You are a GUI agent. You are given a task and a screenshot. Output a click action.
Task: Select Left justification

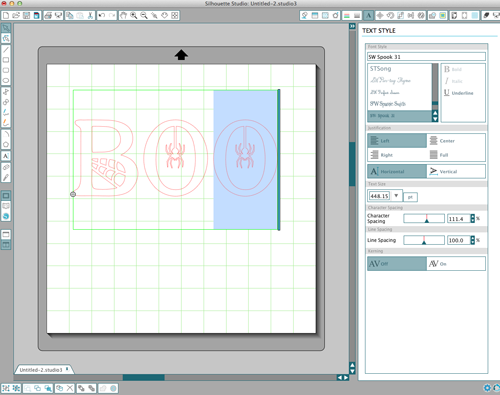coord(397,141)
